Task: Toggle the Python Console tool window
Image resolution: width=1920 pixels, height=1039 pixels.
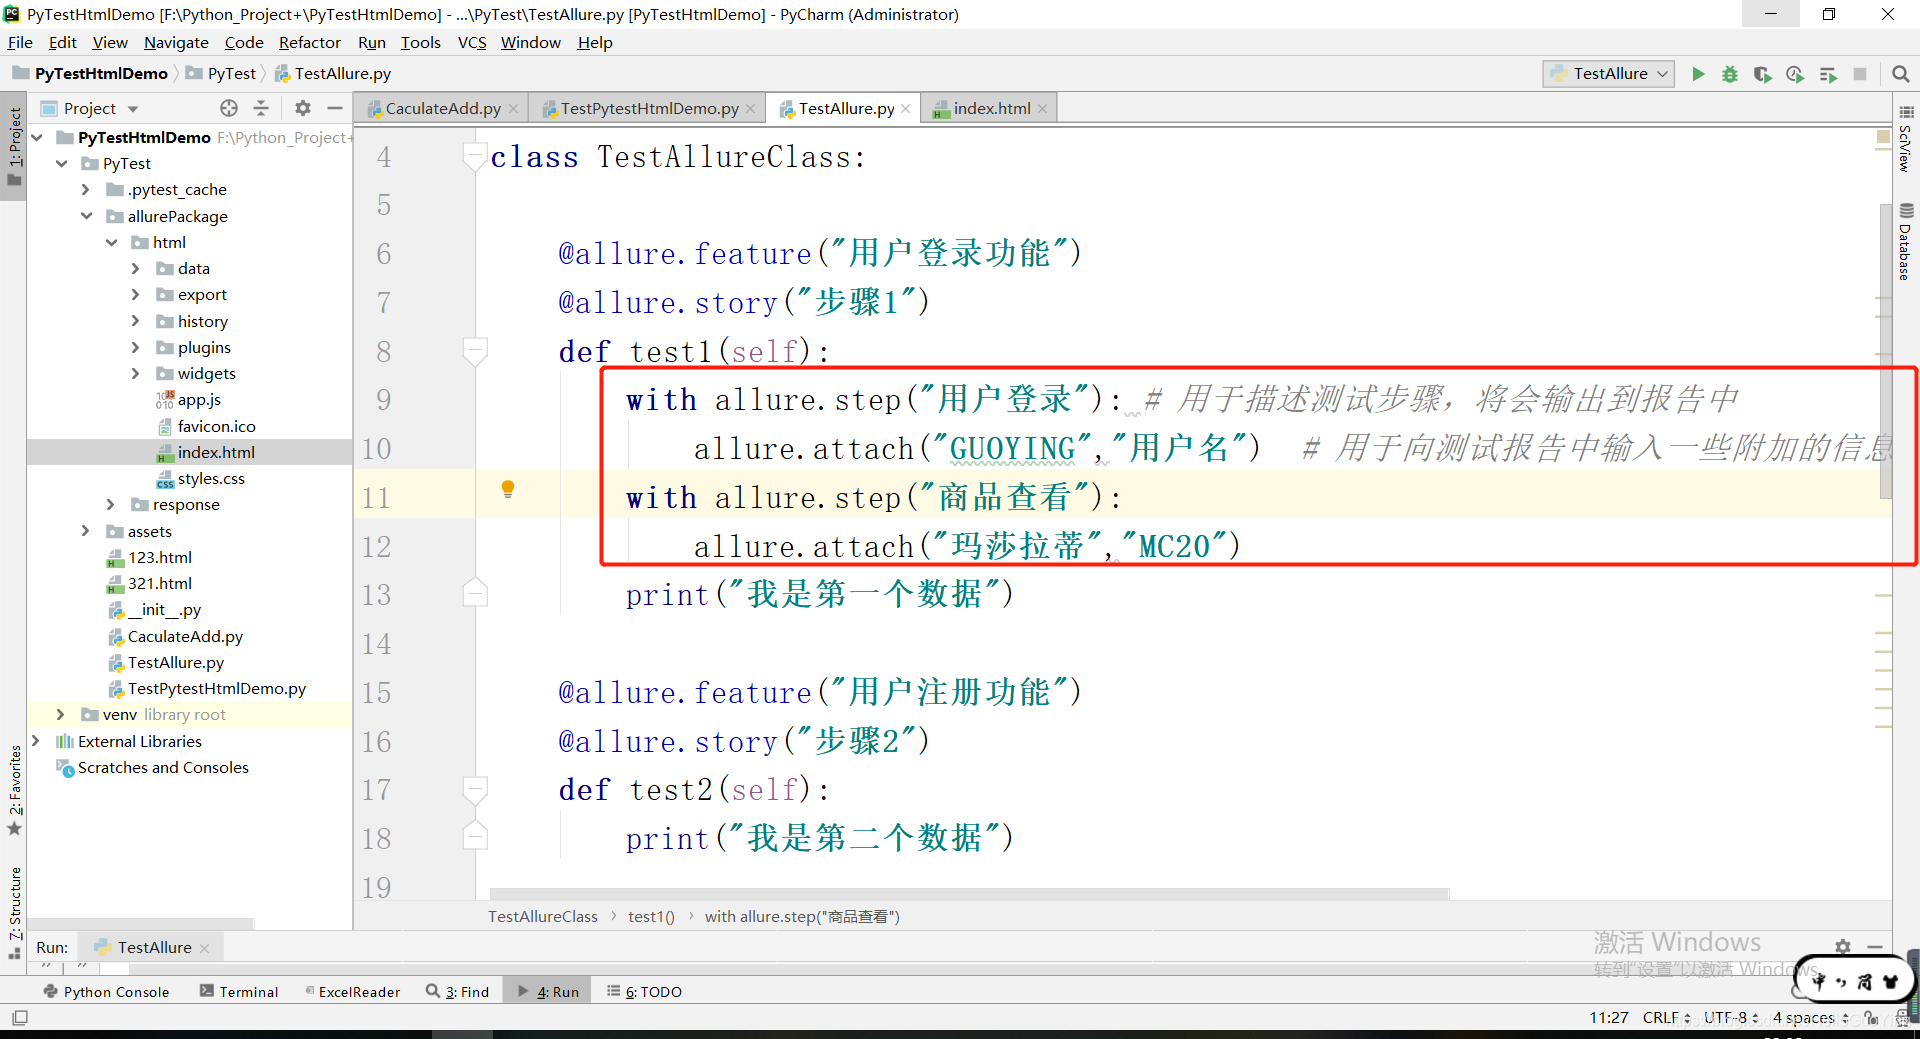Action: (x=107, y=991)
